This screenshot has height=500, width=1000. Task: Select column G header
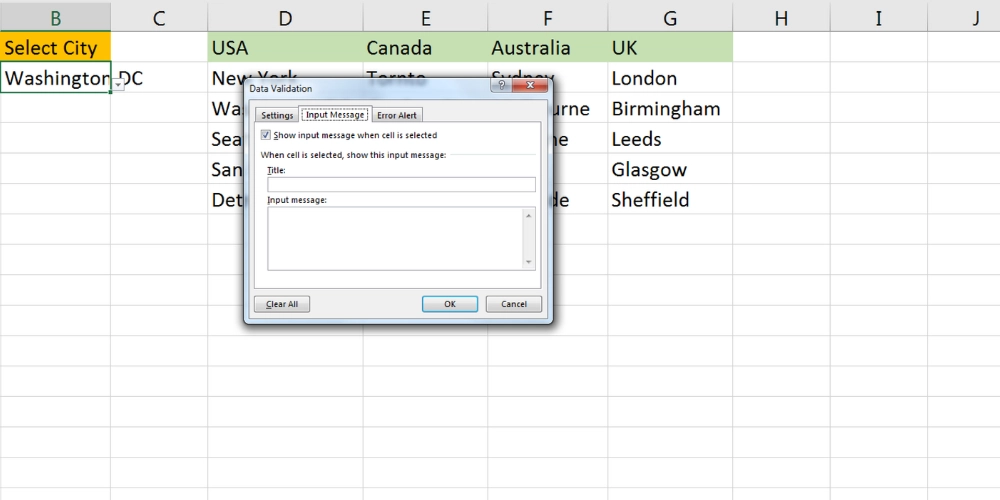(670, 16)
